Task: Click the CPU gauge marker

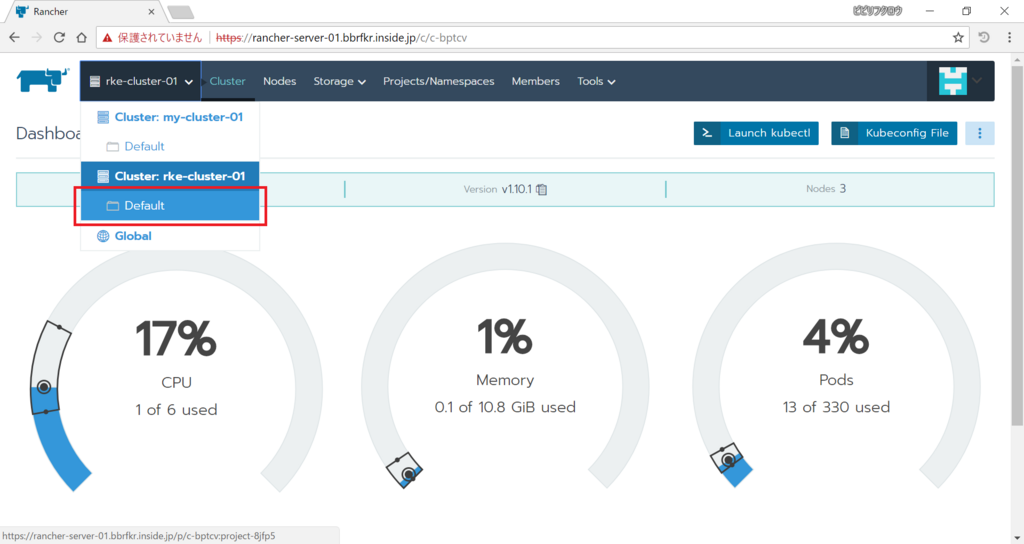Action: (44, 387)
